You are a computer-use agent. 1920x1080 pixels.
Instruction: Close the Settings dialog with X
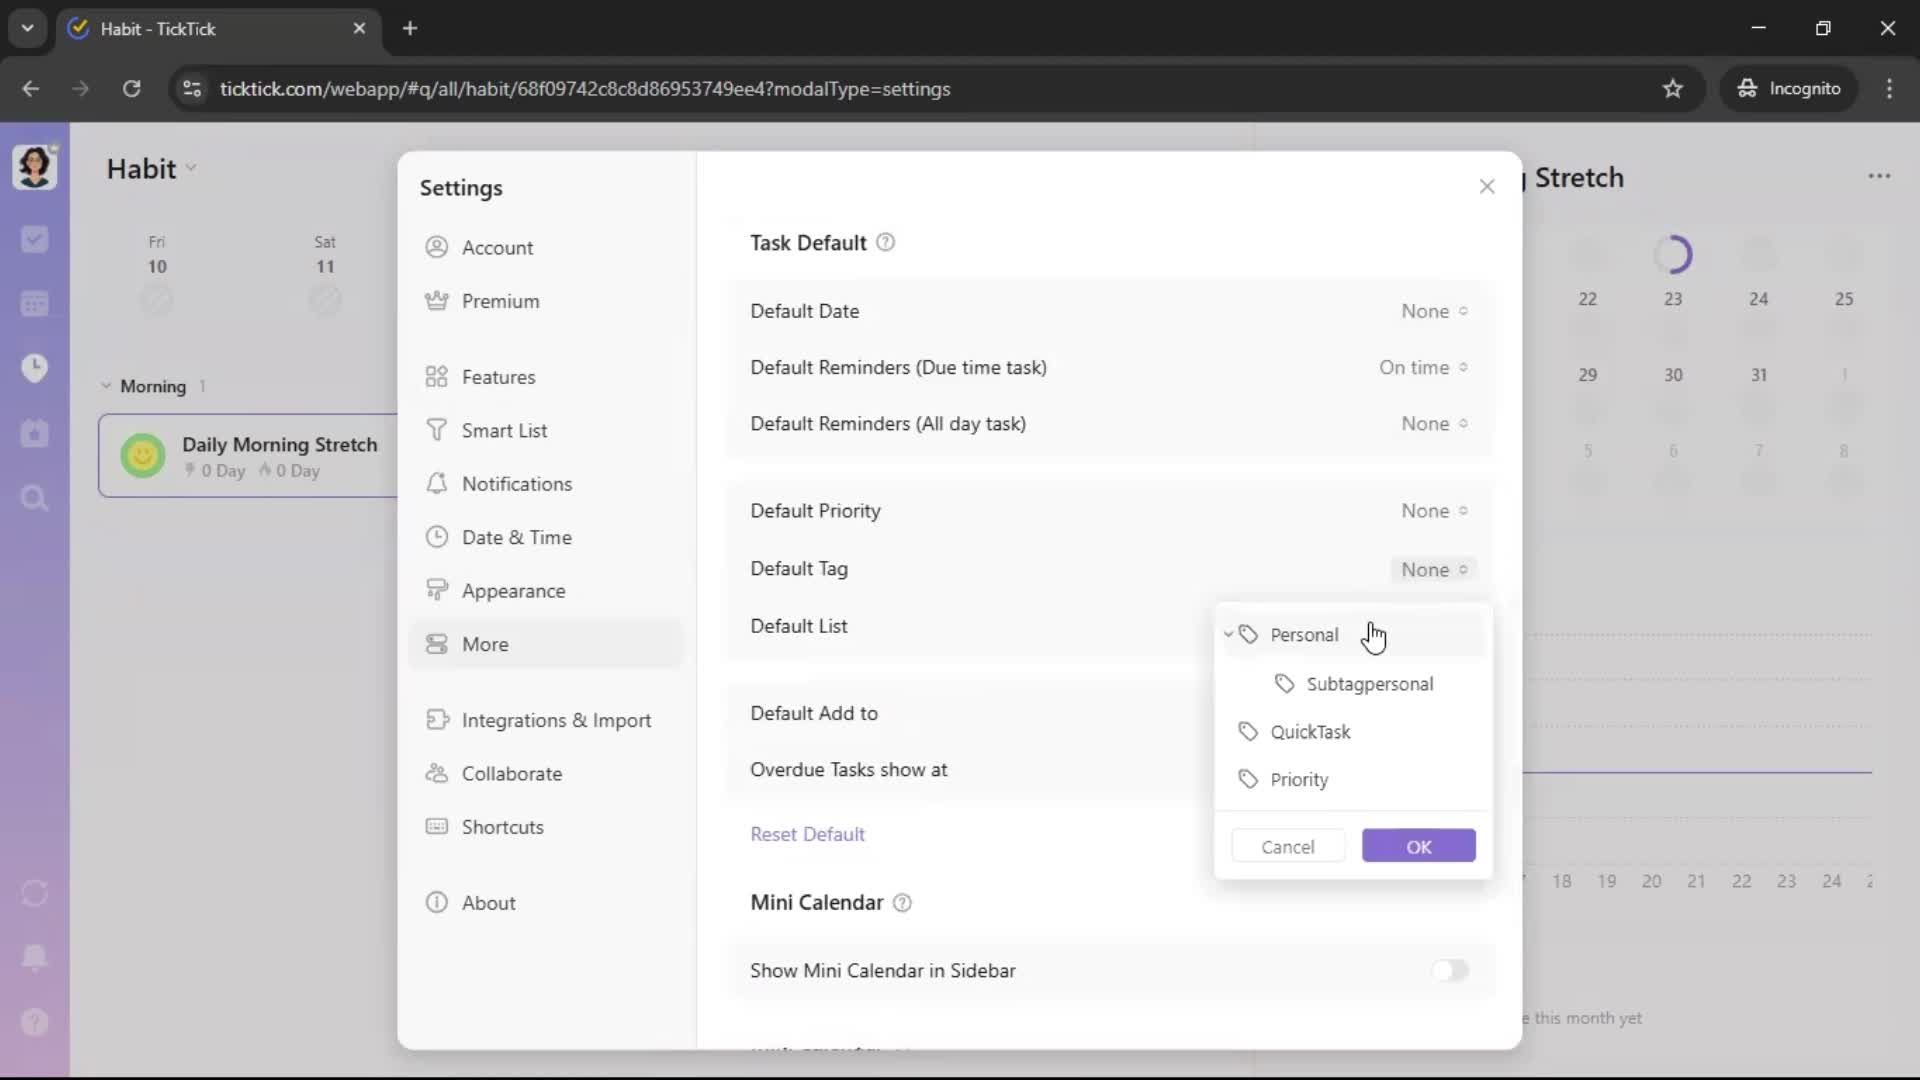pyautogui.click(x=1487, y=187)
